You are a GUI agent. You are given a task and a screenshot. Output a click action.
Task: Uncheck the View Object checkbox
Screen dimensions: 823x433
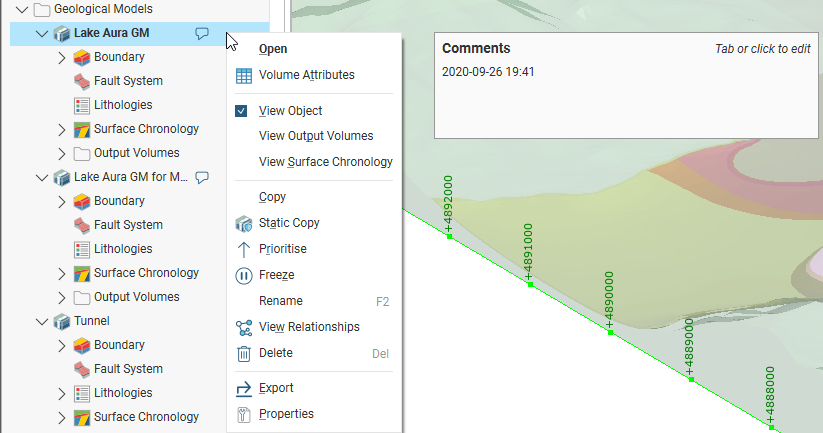[x=242, y=111]
